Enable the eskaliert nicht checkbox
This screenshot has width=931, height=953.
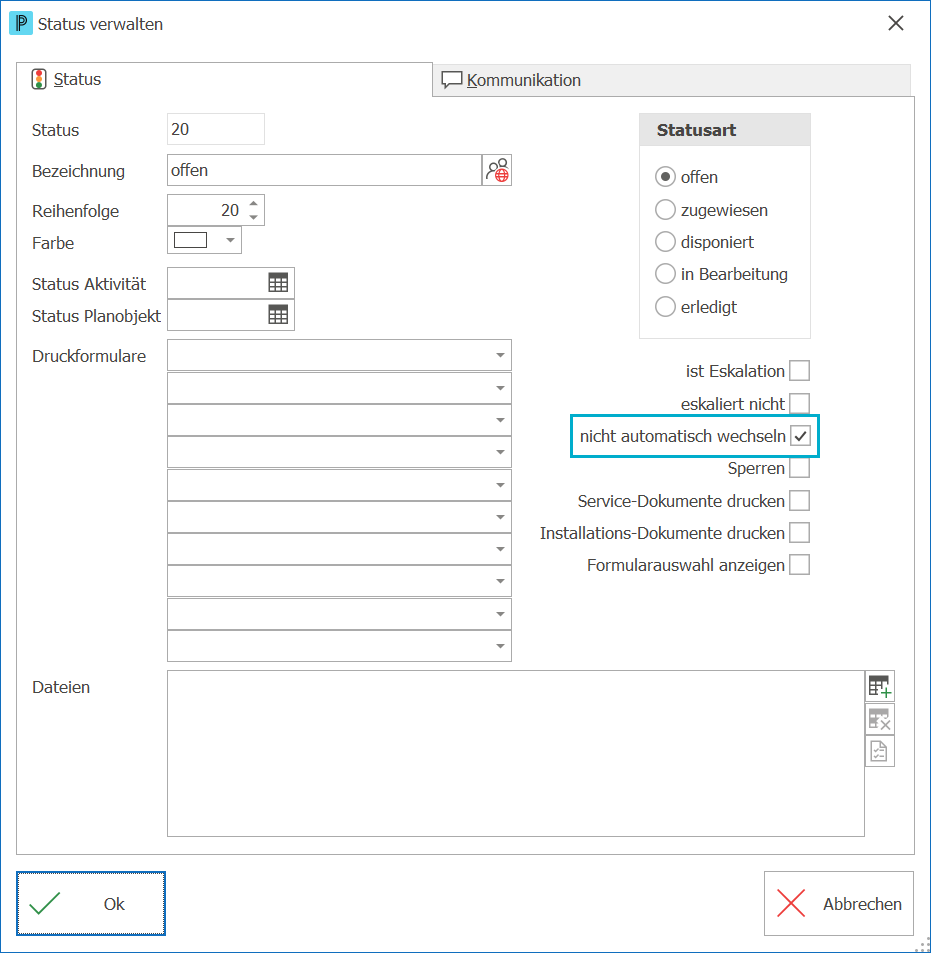(x=800, y=404)
